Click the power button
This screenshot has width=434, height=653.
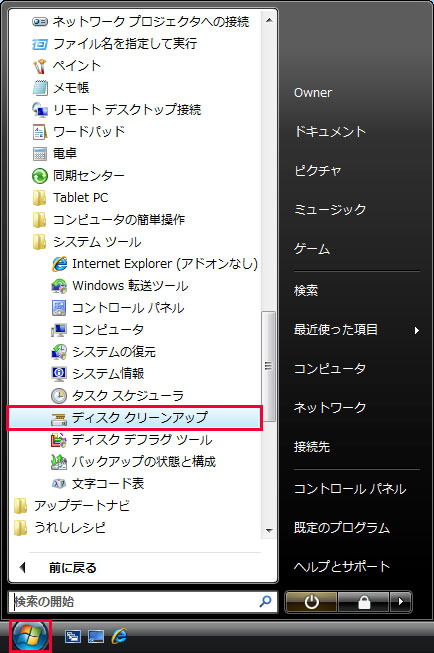coord(311,602)
